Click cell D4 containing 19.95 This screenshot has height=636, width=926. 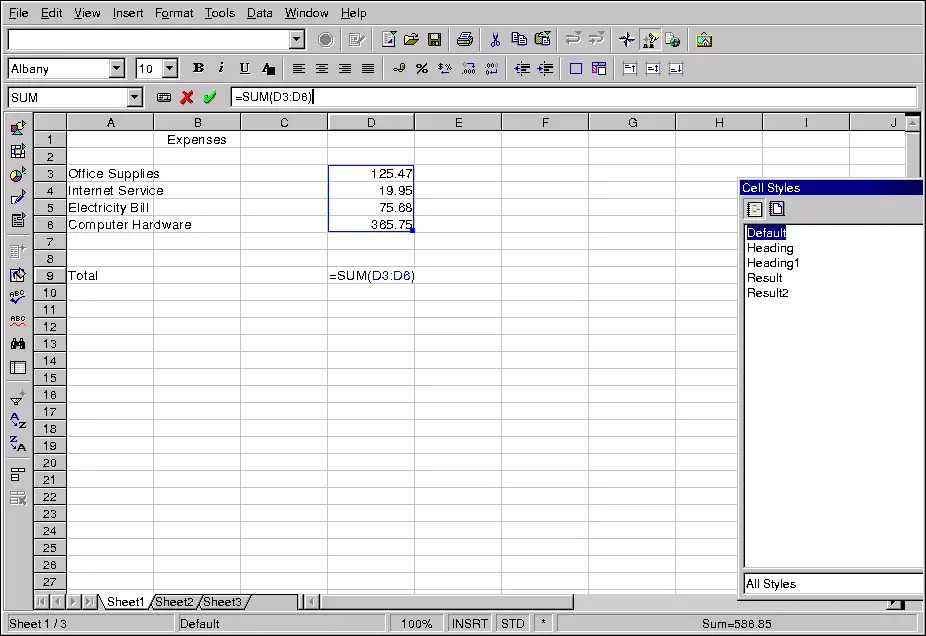[x=371, y=190]
